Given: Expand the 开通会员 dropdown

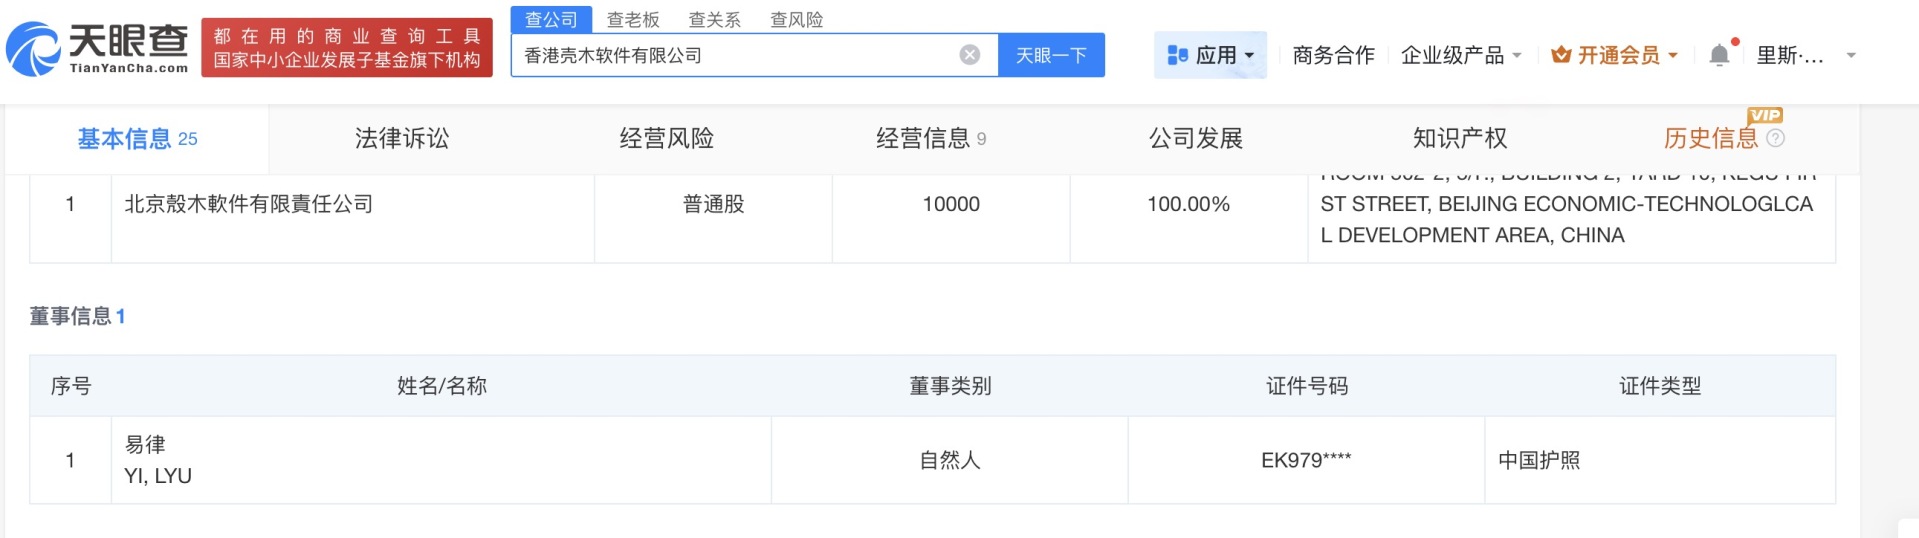Looking at the screenshot, I should [x=1673, y=56].
